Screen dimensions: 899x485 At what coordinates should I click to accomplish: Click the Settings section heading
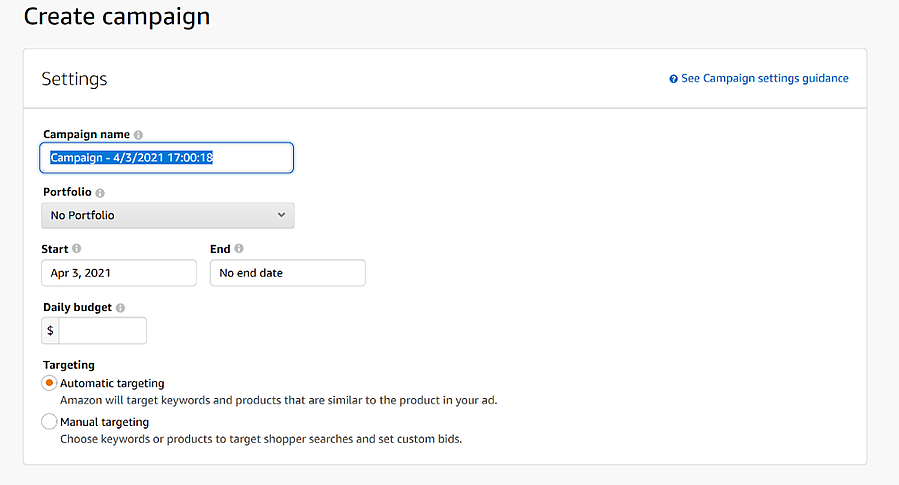coord(74,79)
